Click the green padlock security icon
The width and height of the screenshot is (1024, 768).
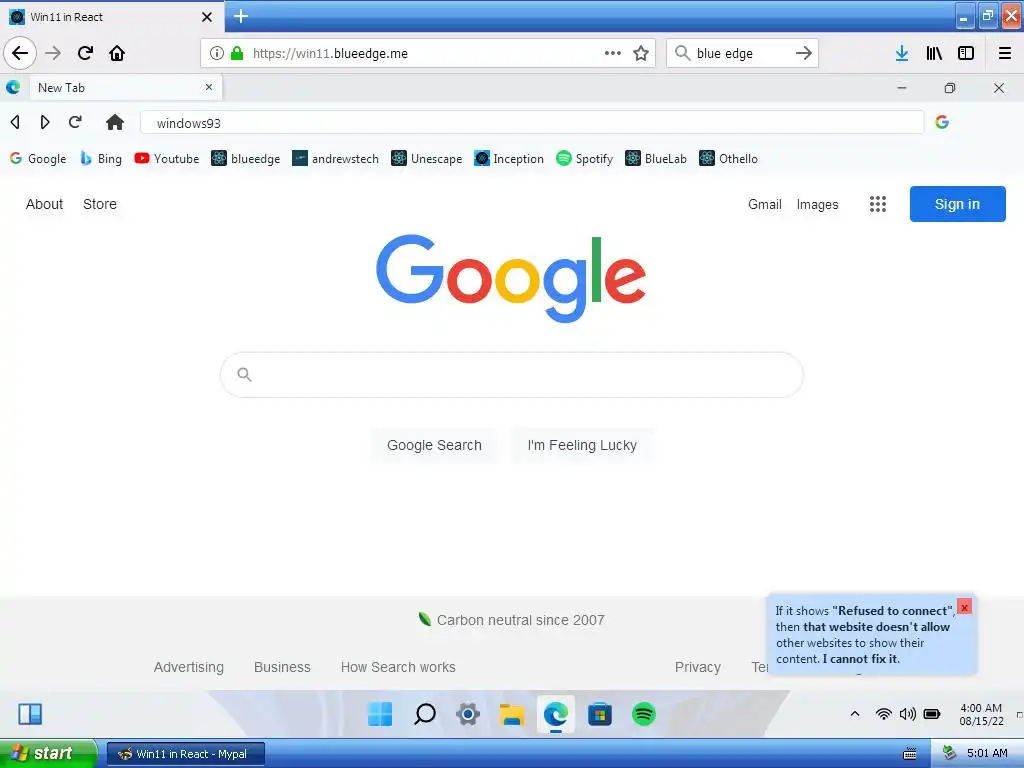(237, 53)
